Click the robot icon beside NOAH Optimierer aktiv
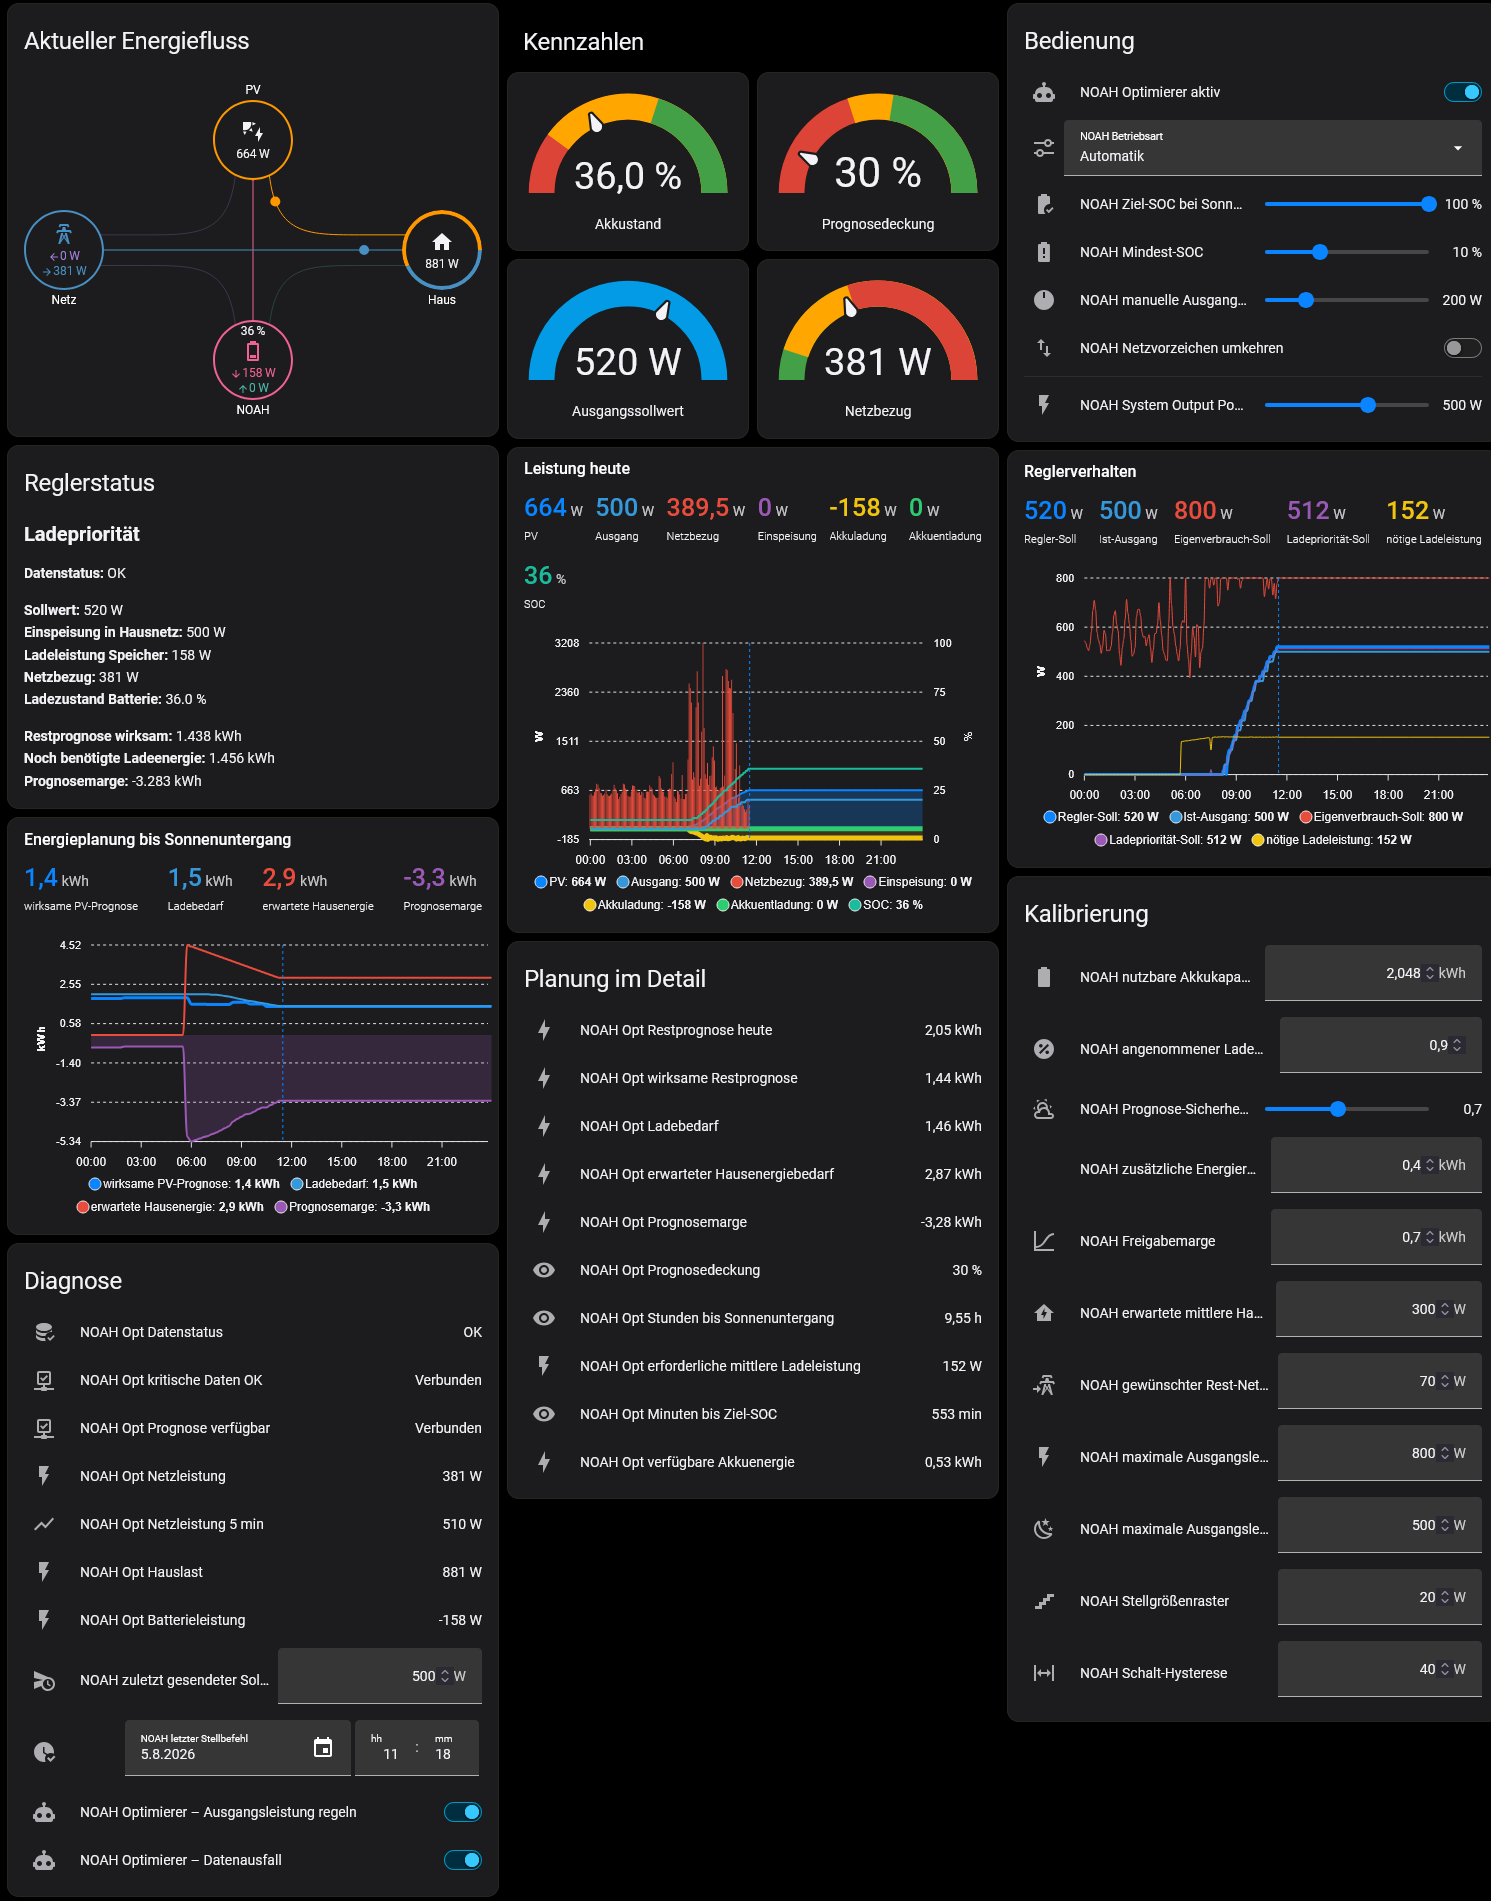1491x1901 pixels. pos(1044,92)
